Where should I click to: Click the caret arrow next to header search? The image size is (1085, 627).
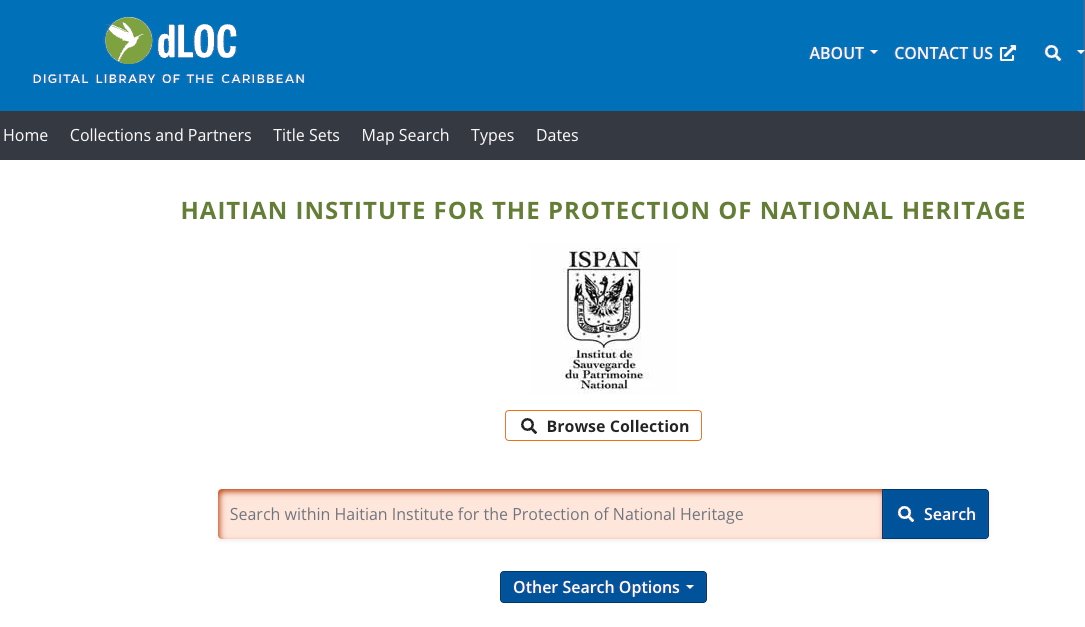(1079, 54)
